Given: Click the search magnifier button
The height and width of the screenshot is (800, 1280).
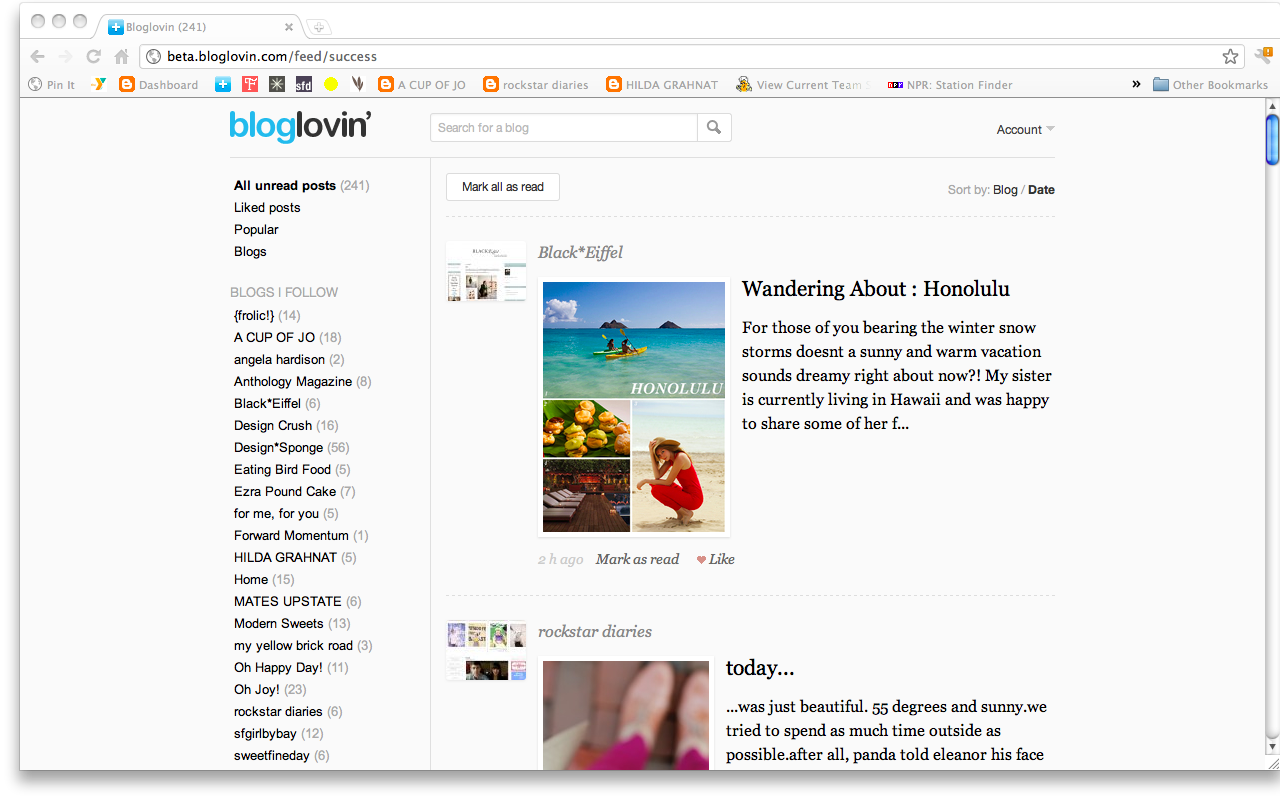Looking at the screenshot, I should point(714,128).
